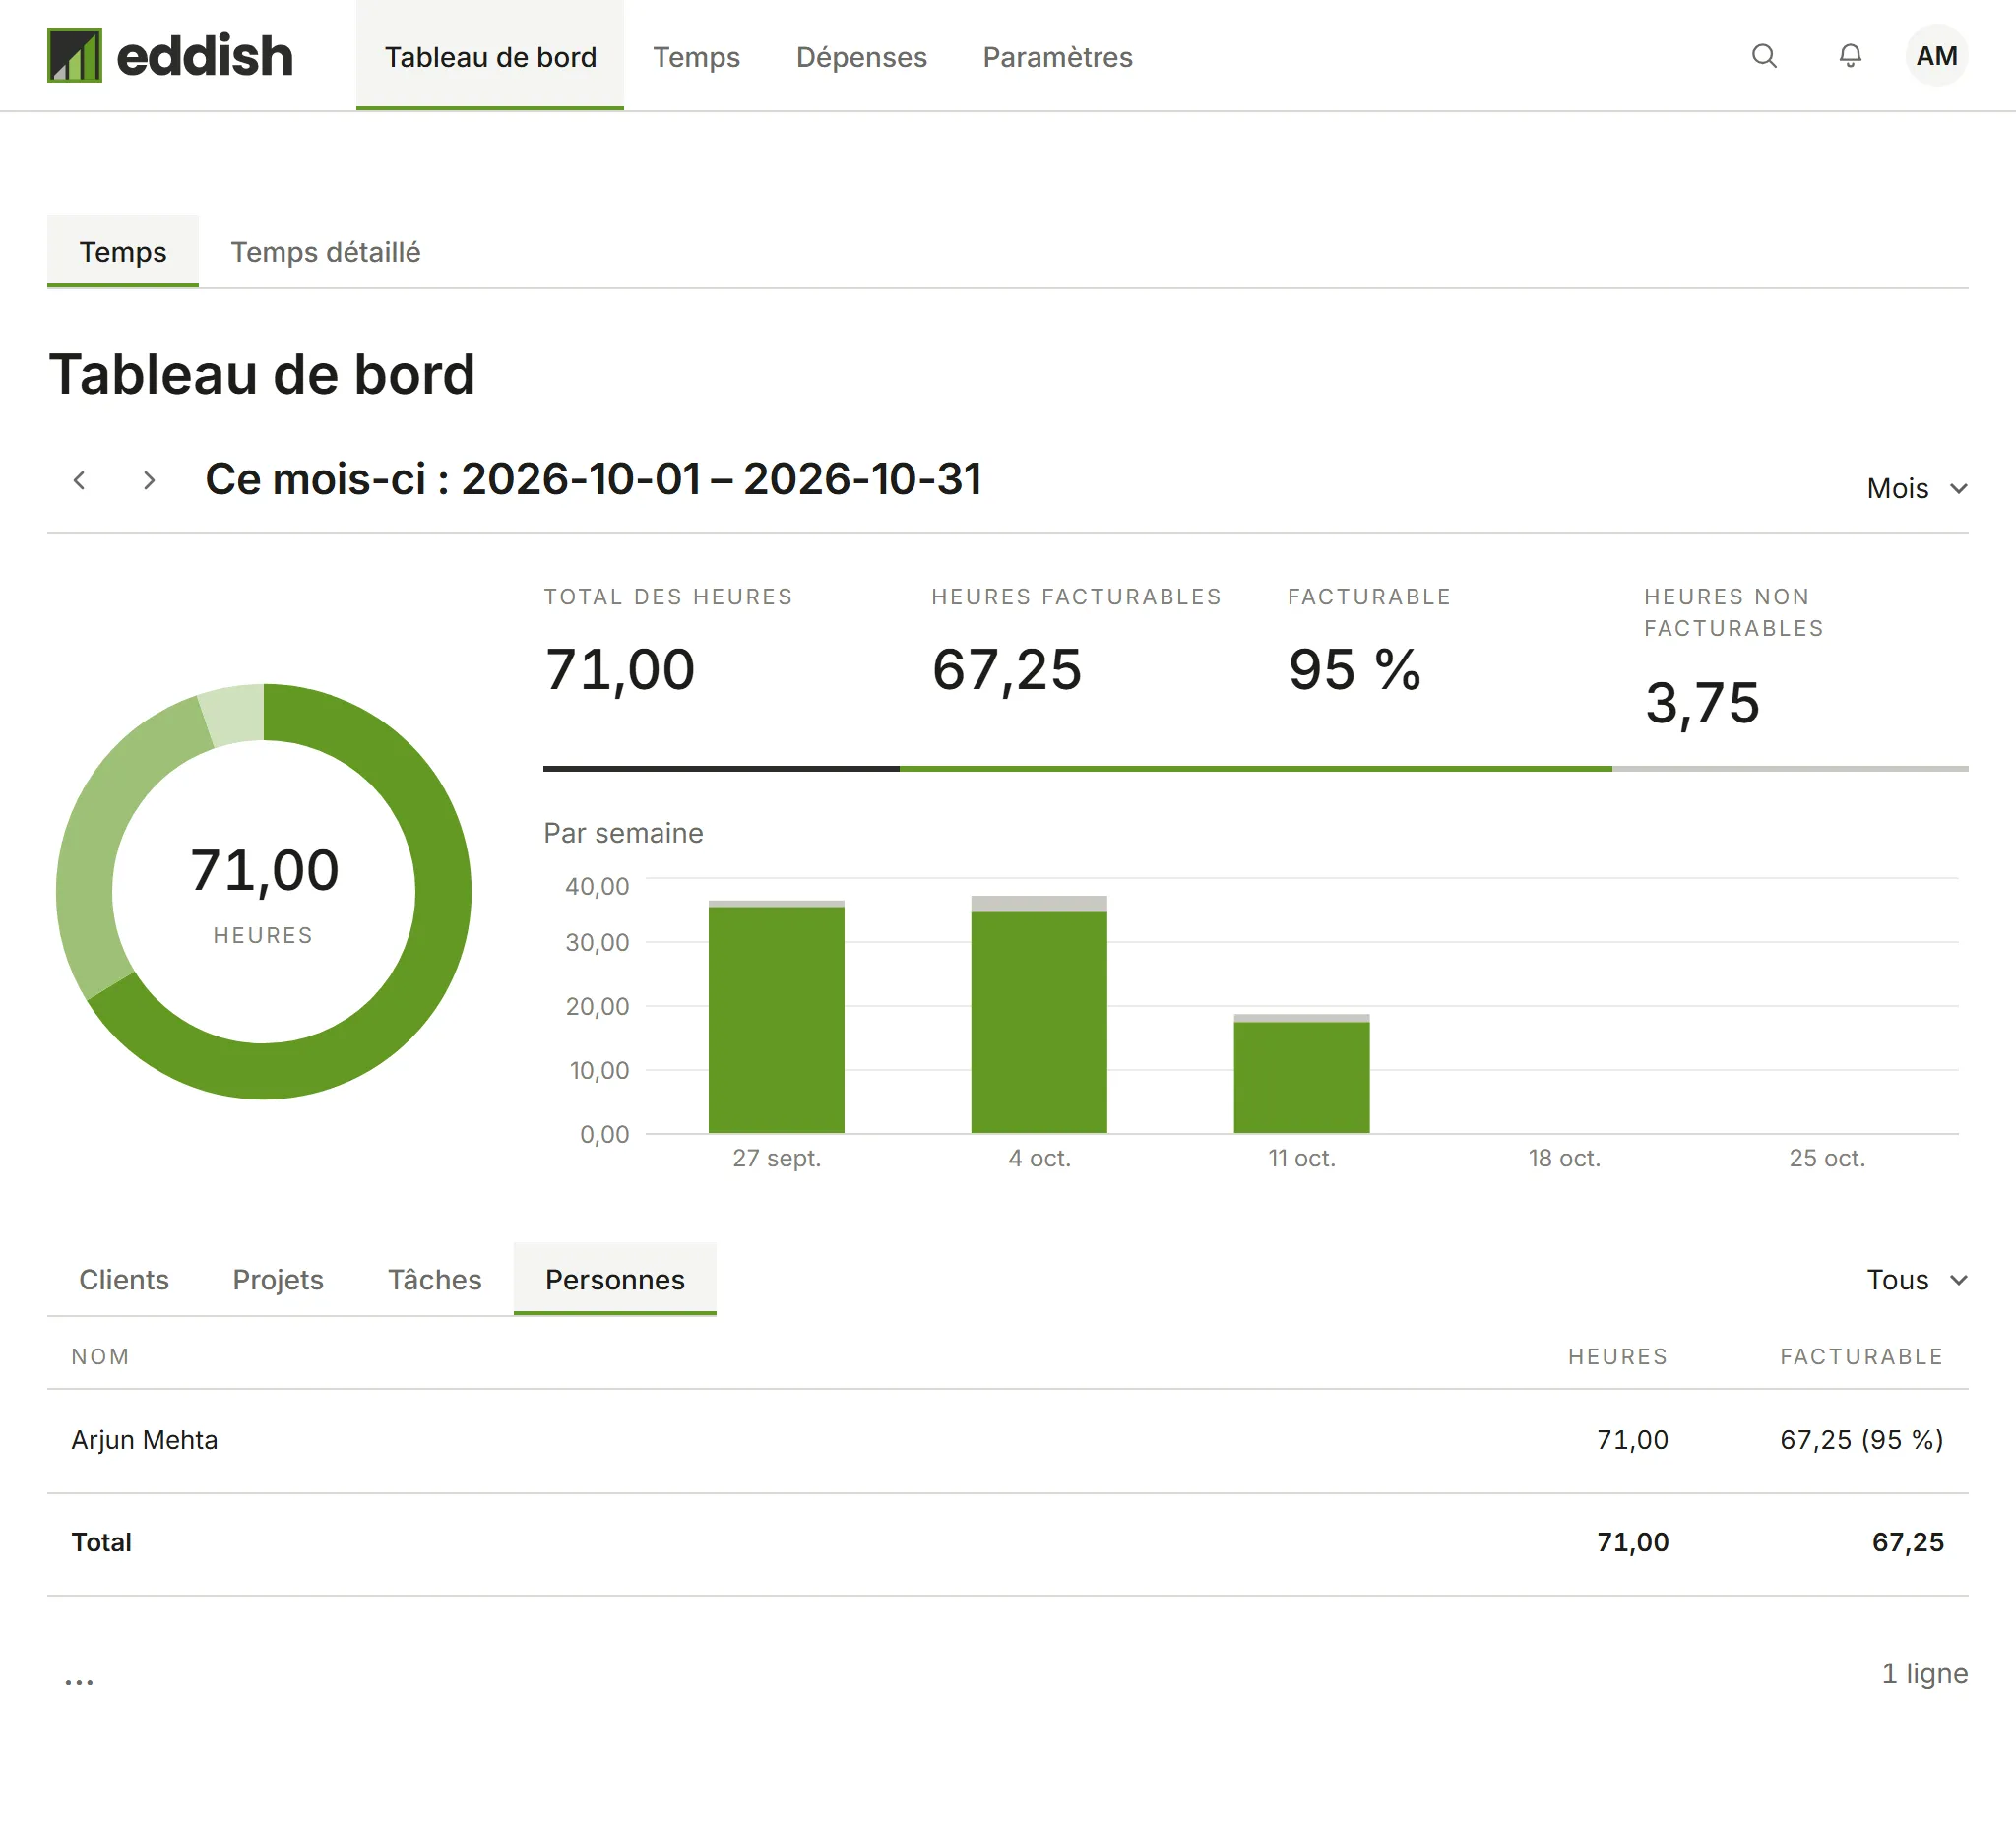Screen dimensions: 2016x1821
Task: Go to next month with right chevron
Action: [x=149, y=480]
